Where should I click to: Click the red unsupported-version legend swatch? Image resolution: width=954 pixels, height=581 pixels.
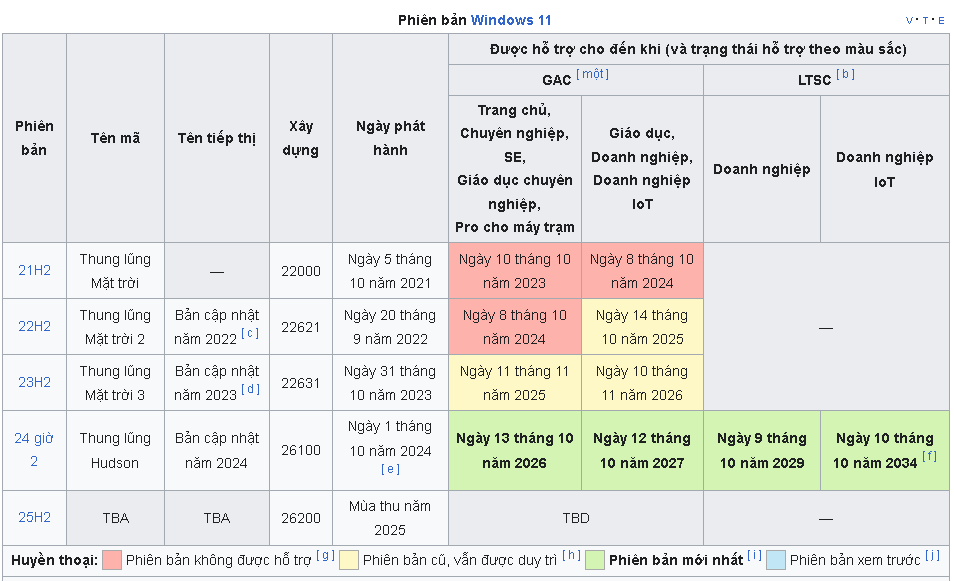coord(112,560)
